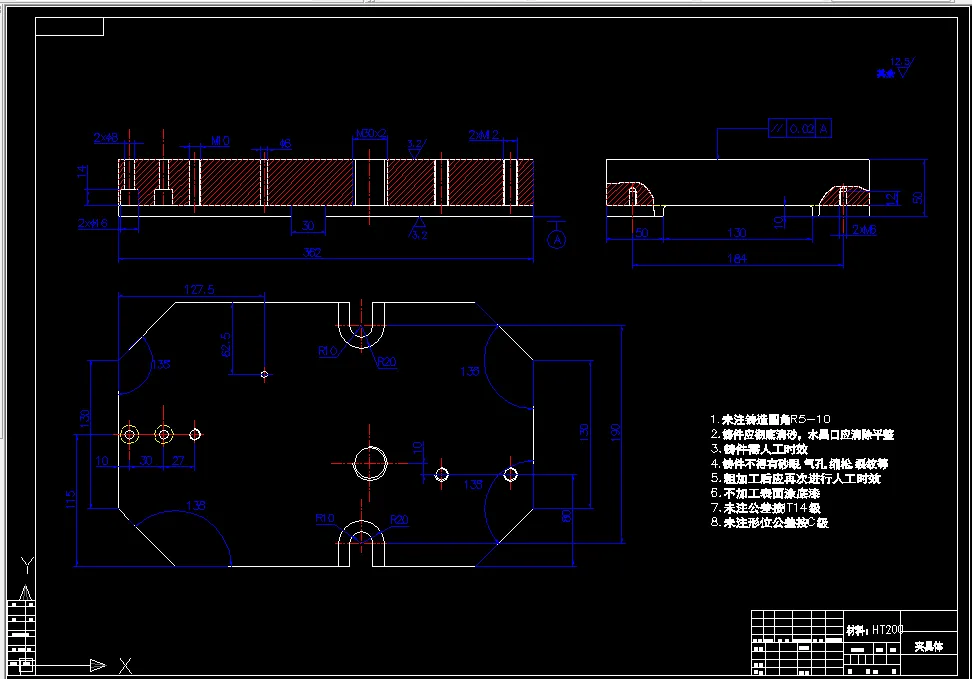
Task: Select the M30x2 thread callout
Action: [x=371, y=133]
